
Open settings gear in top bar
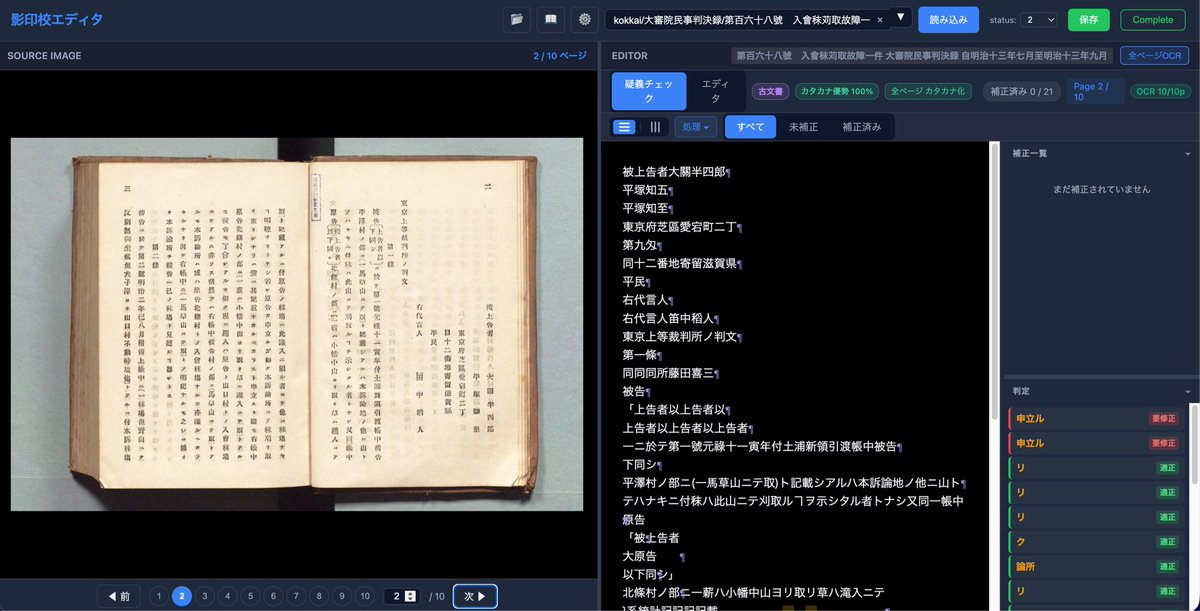(x=585, y=19)
